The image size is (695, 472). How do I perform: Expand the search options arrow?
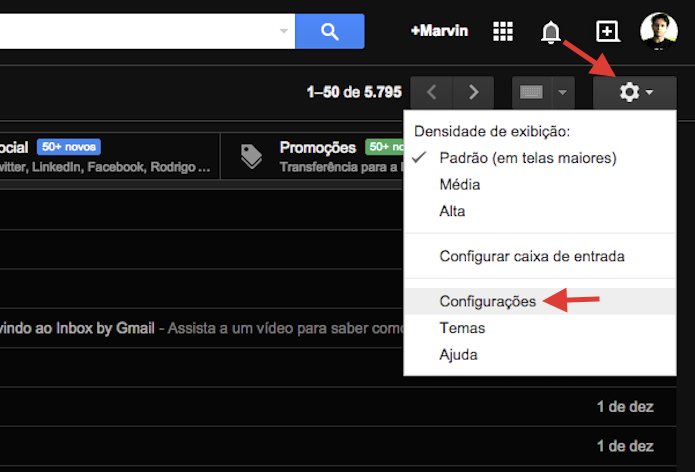(284, 31)
